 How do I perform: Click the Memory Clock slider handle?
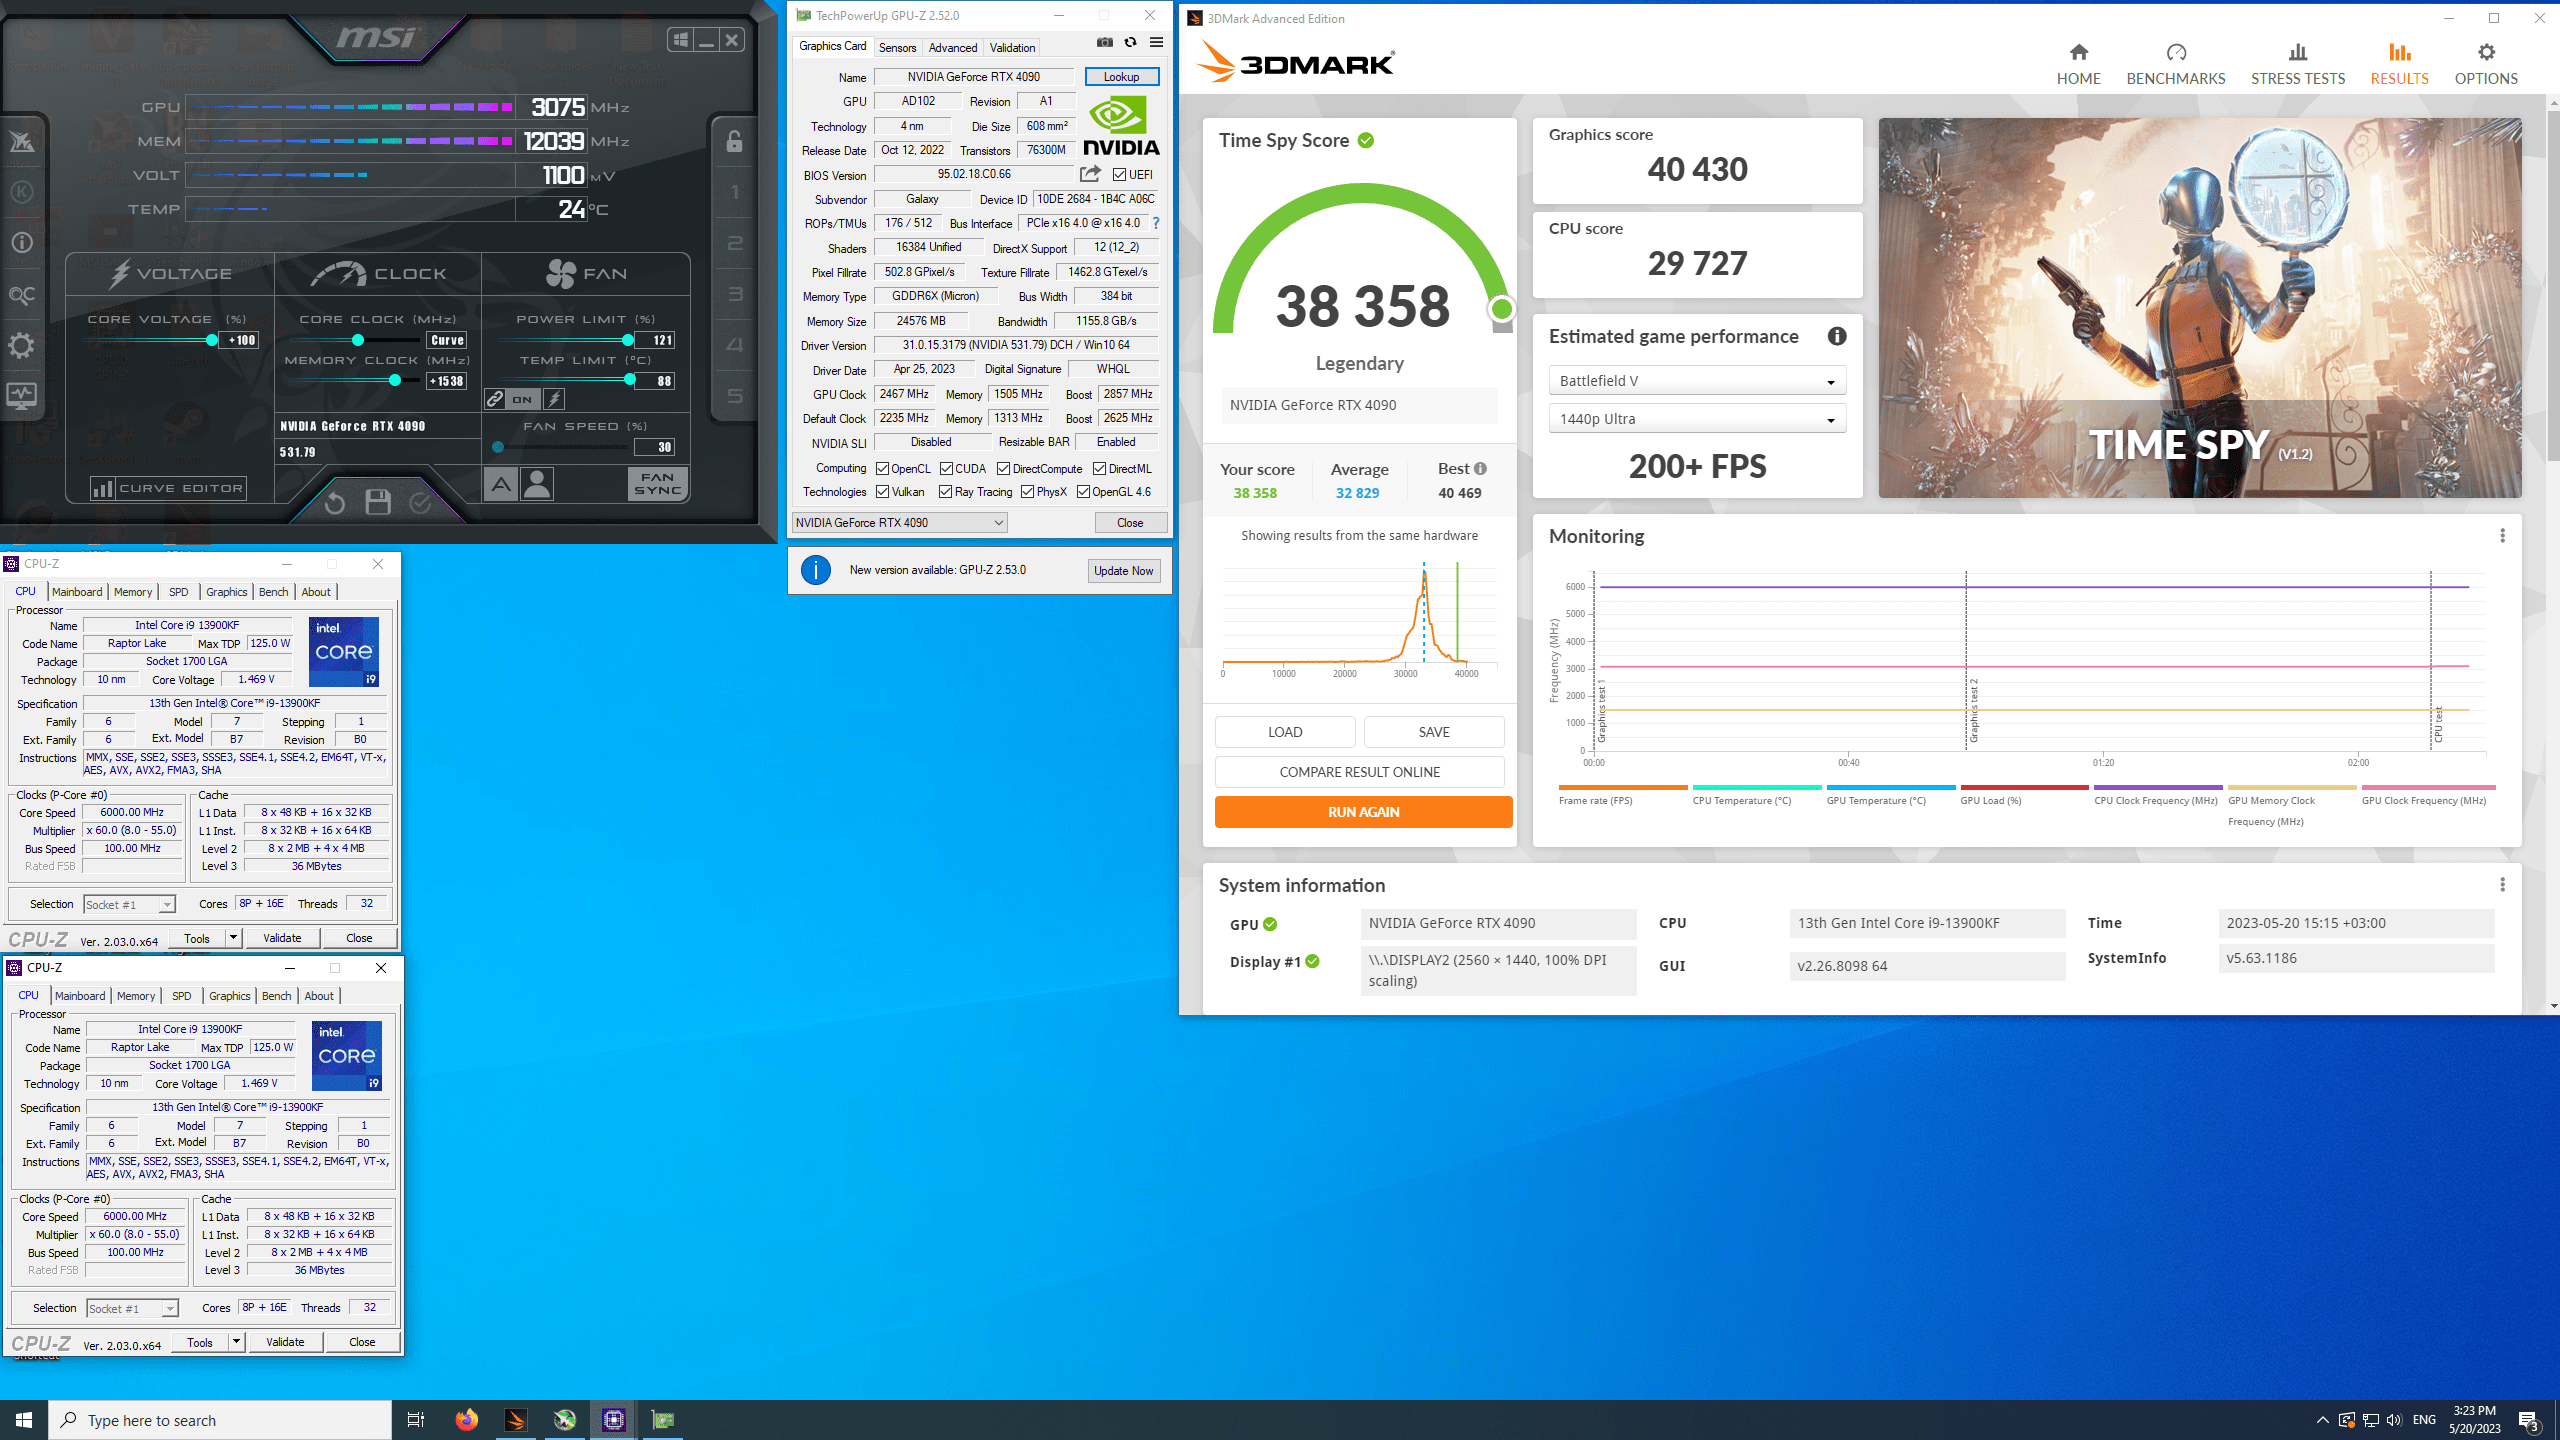pyautogui.click(x=395, y=380)
